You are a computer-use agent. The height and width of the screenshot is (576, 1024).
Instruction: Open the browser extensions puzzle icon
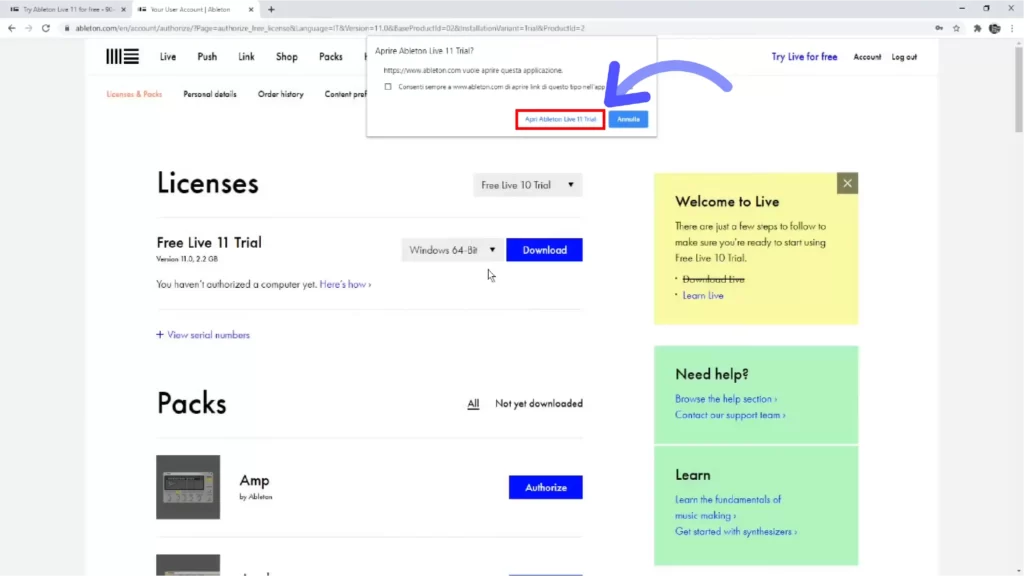point(977,28)
